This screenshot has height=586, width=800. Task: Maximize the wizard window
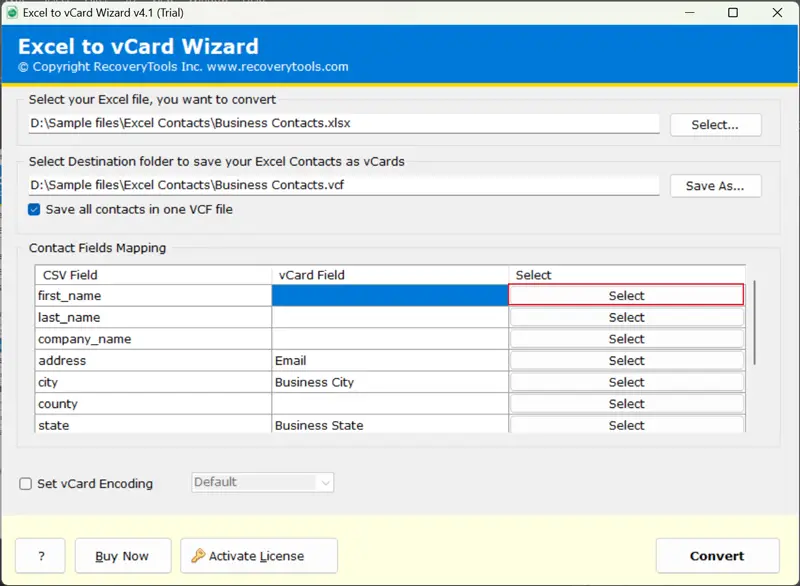pyautogui.click(x=733, y=13)
